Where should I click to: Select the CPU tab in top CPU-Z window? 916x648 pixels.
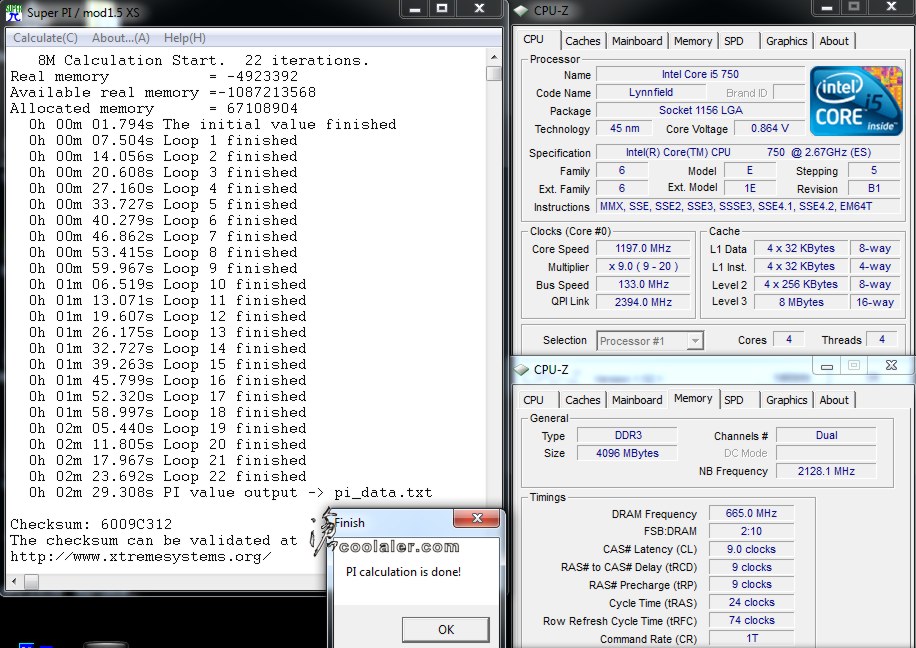(533, 39)
